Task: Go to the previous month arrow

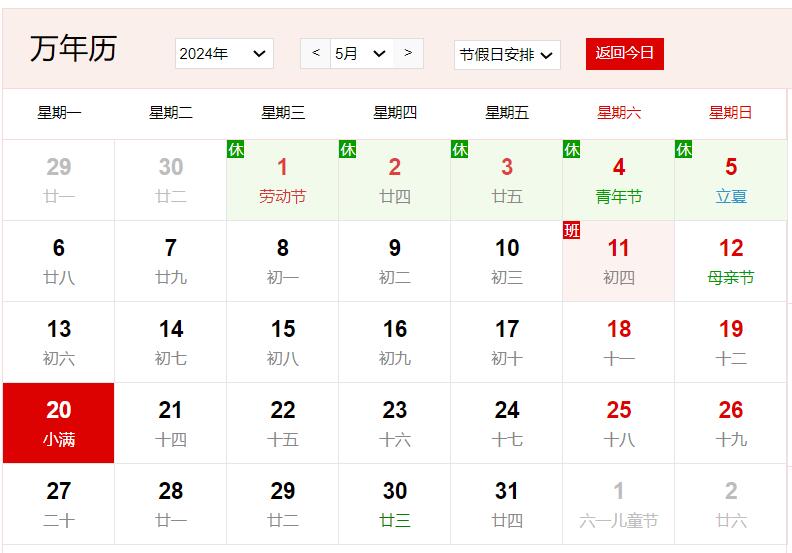Action: click(x=316, y=53)
